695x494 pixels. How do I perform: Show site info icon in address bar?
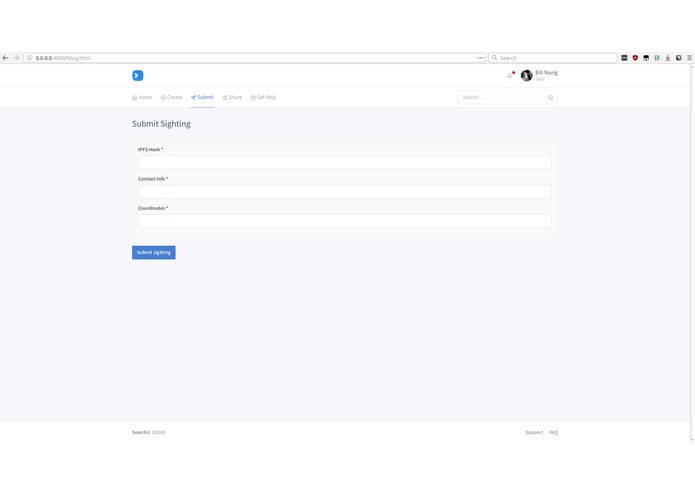click(30, 58)
